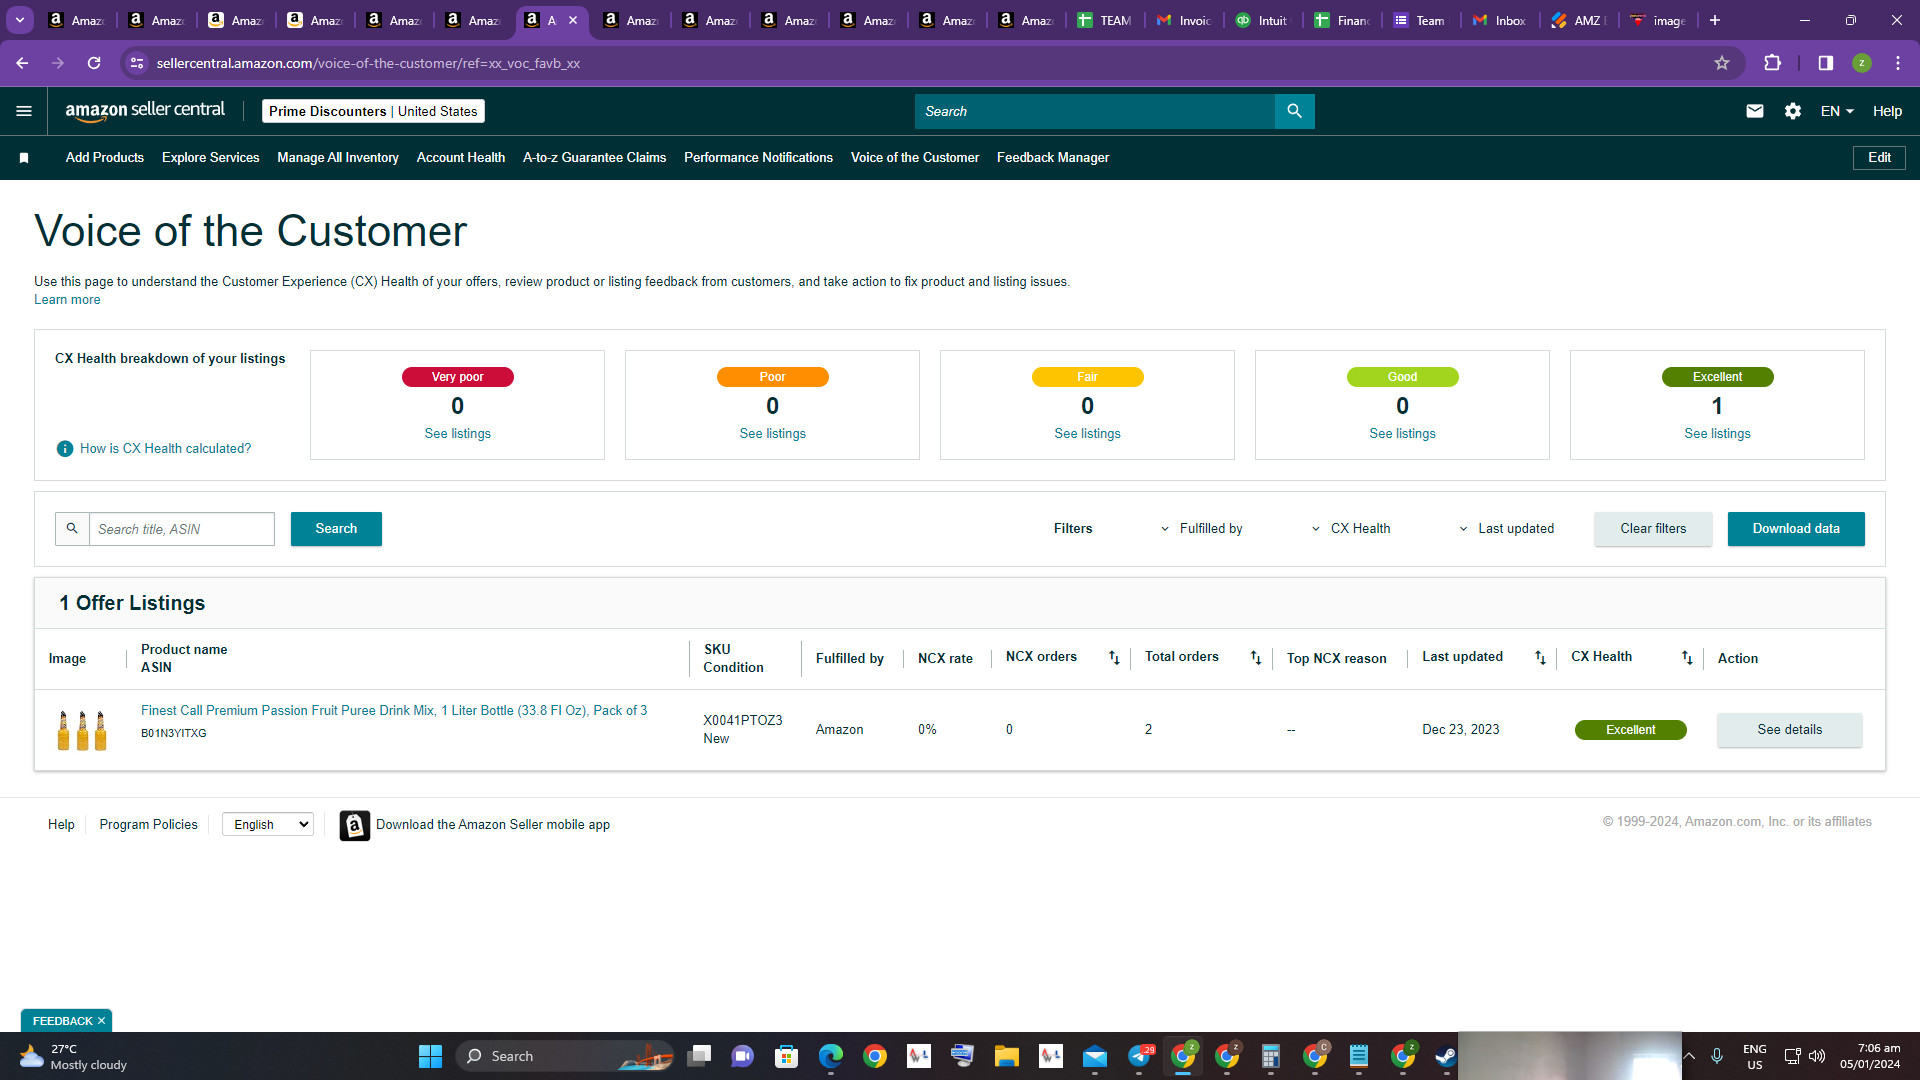1920x1080 pixels.
Task: Expand the Last updated filter
Action: [1506, 529]
